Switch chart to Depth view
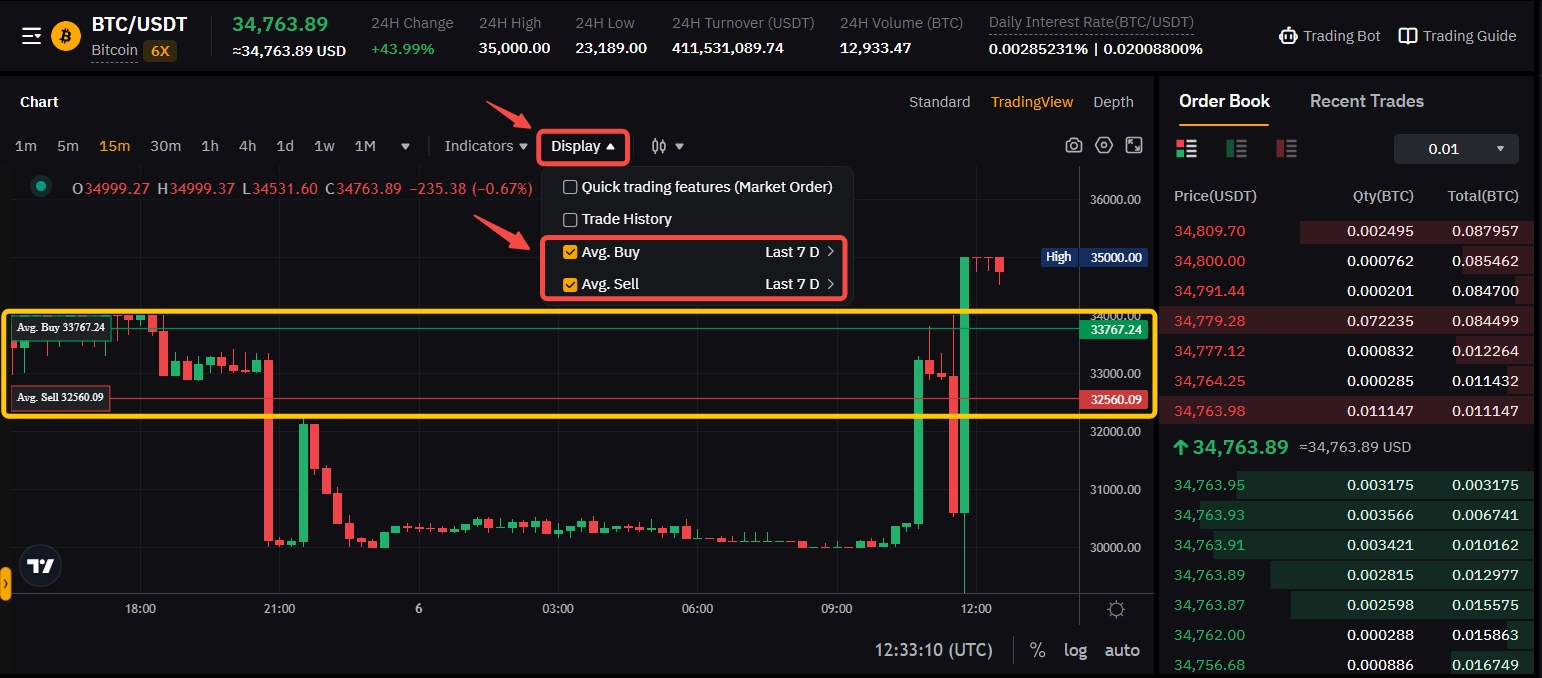1542x678 pixels. pyautogui.click(x=1113, y=101)
